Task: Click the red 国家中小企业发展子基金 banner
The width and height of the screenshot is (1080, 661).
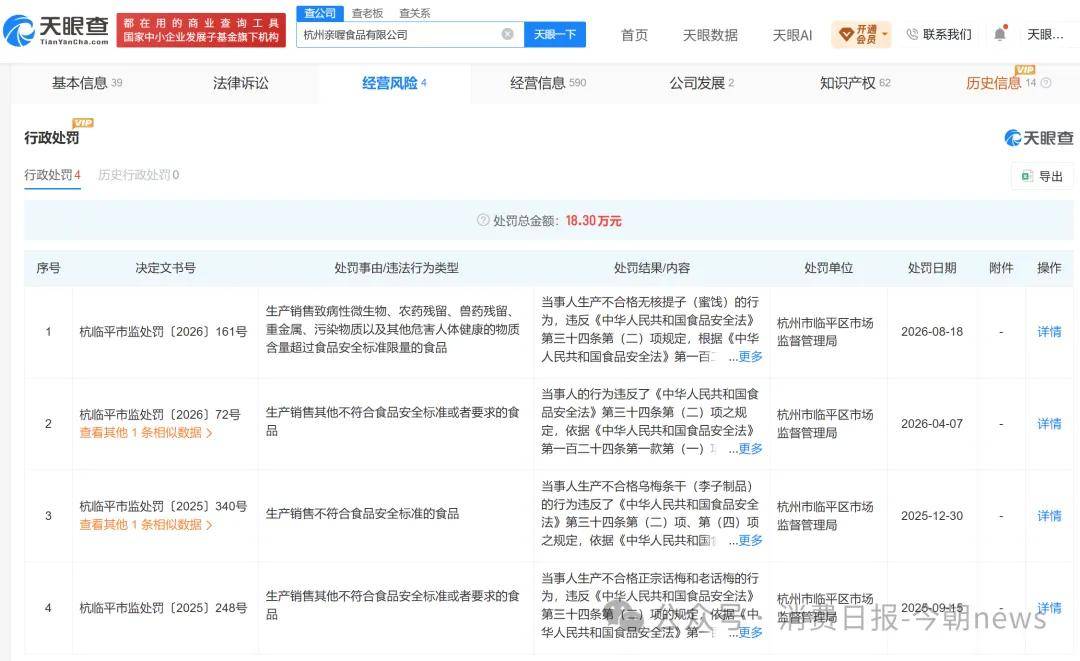Action: [201, 30]
